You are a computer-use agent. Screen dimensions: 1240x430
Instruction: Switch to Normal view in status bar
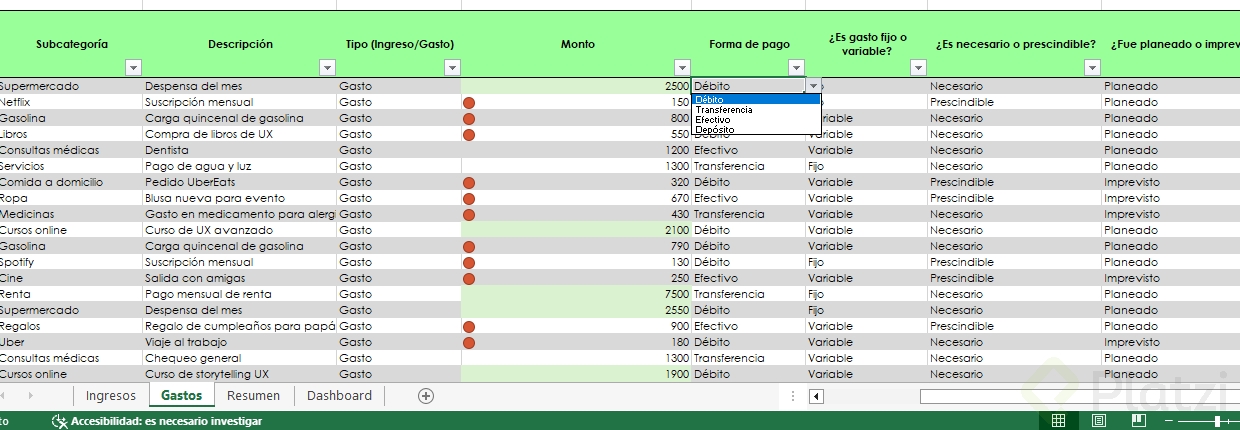(1058, 421)
